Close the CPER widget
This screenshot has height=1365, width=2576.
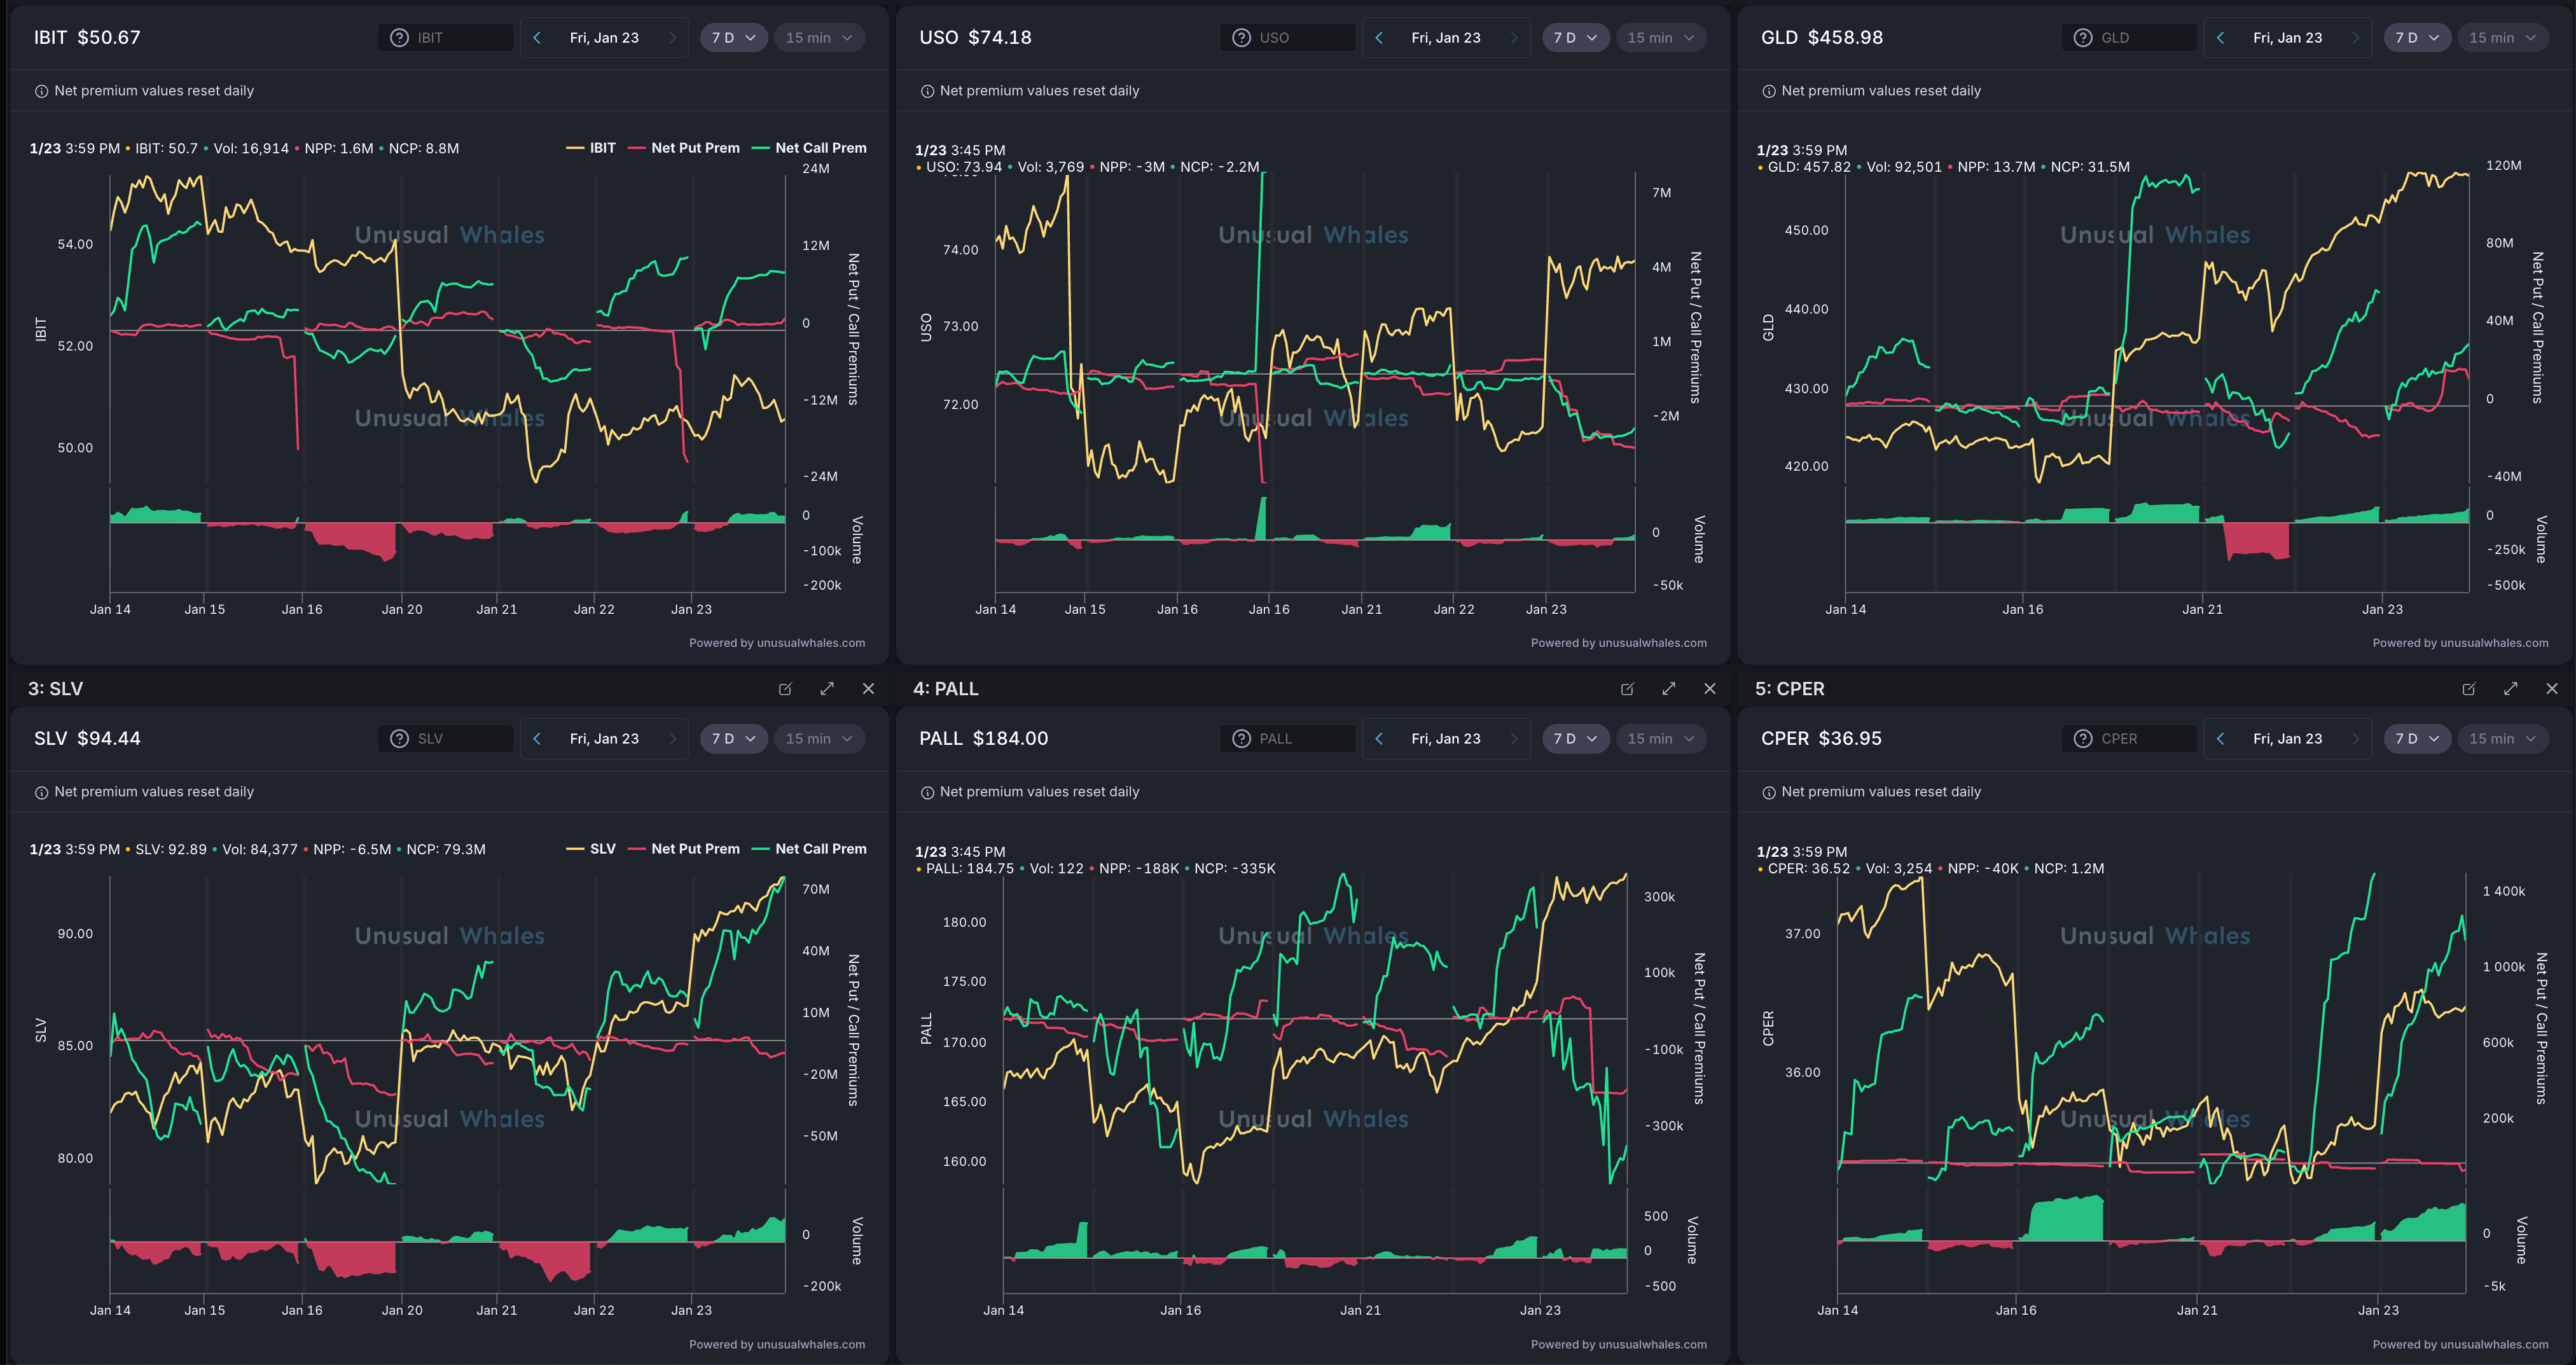2551,689
